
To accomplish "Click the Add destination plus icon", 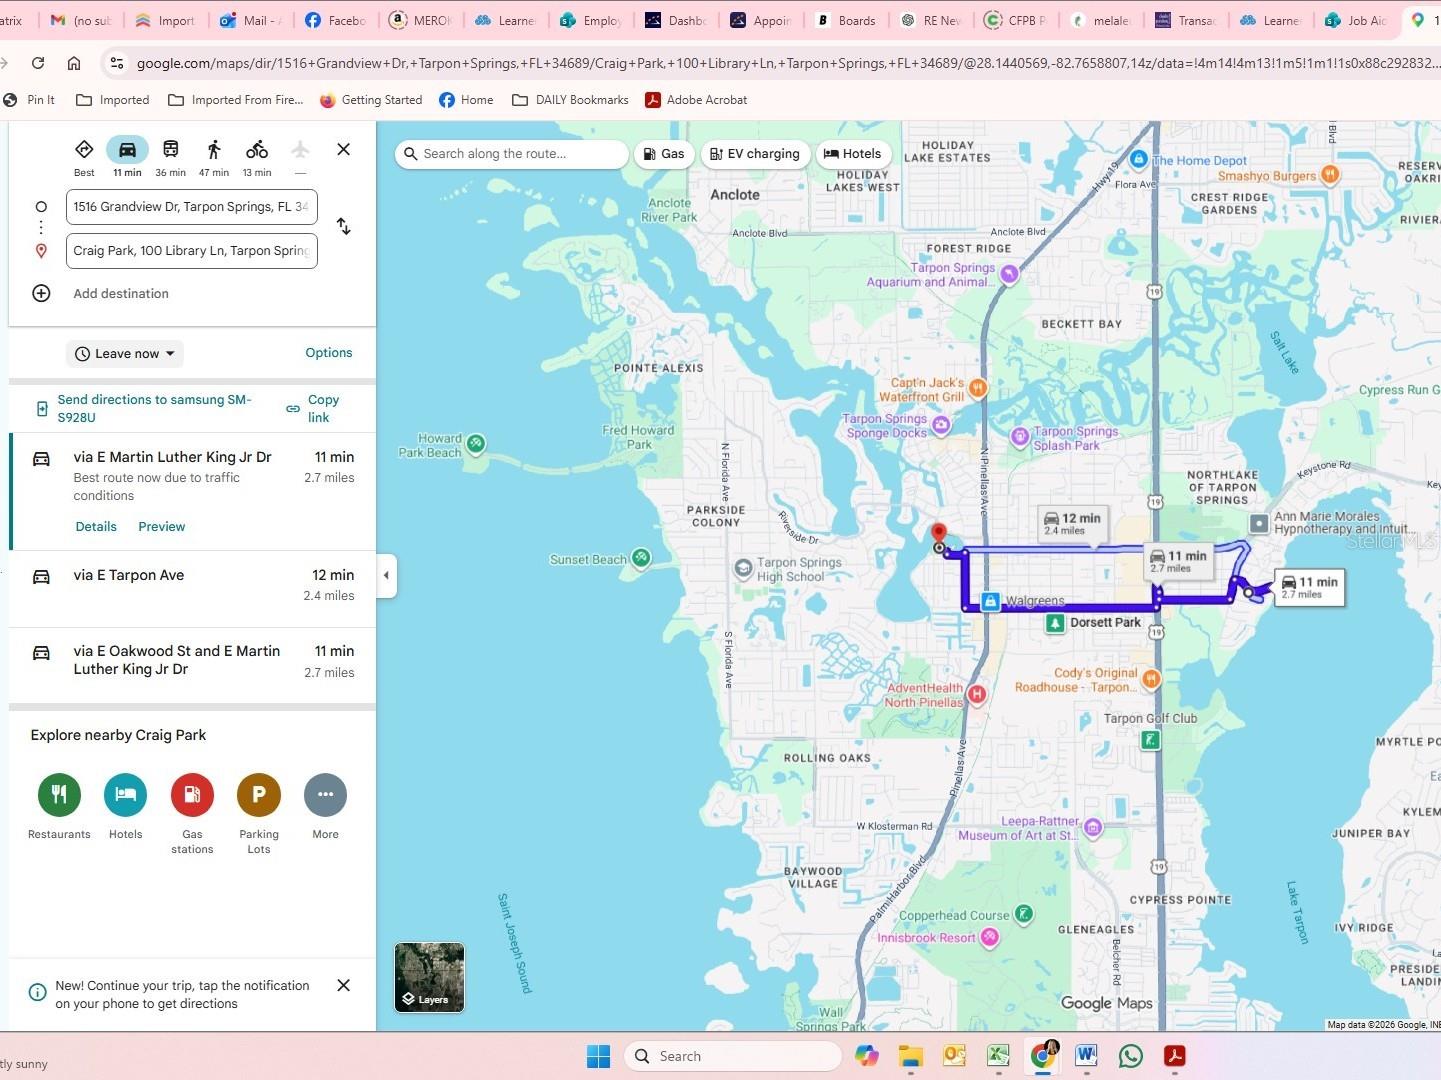I will pyautogui.click(x=41, y=293).
